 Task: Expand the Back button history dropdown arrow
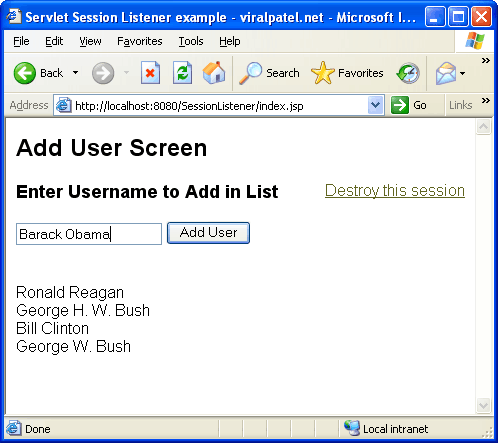[x=76, y=73]
